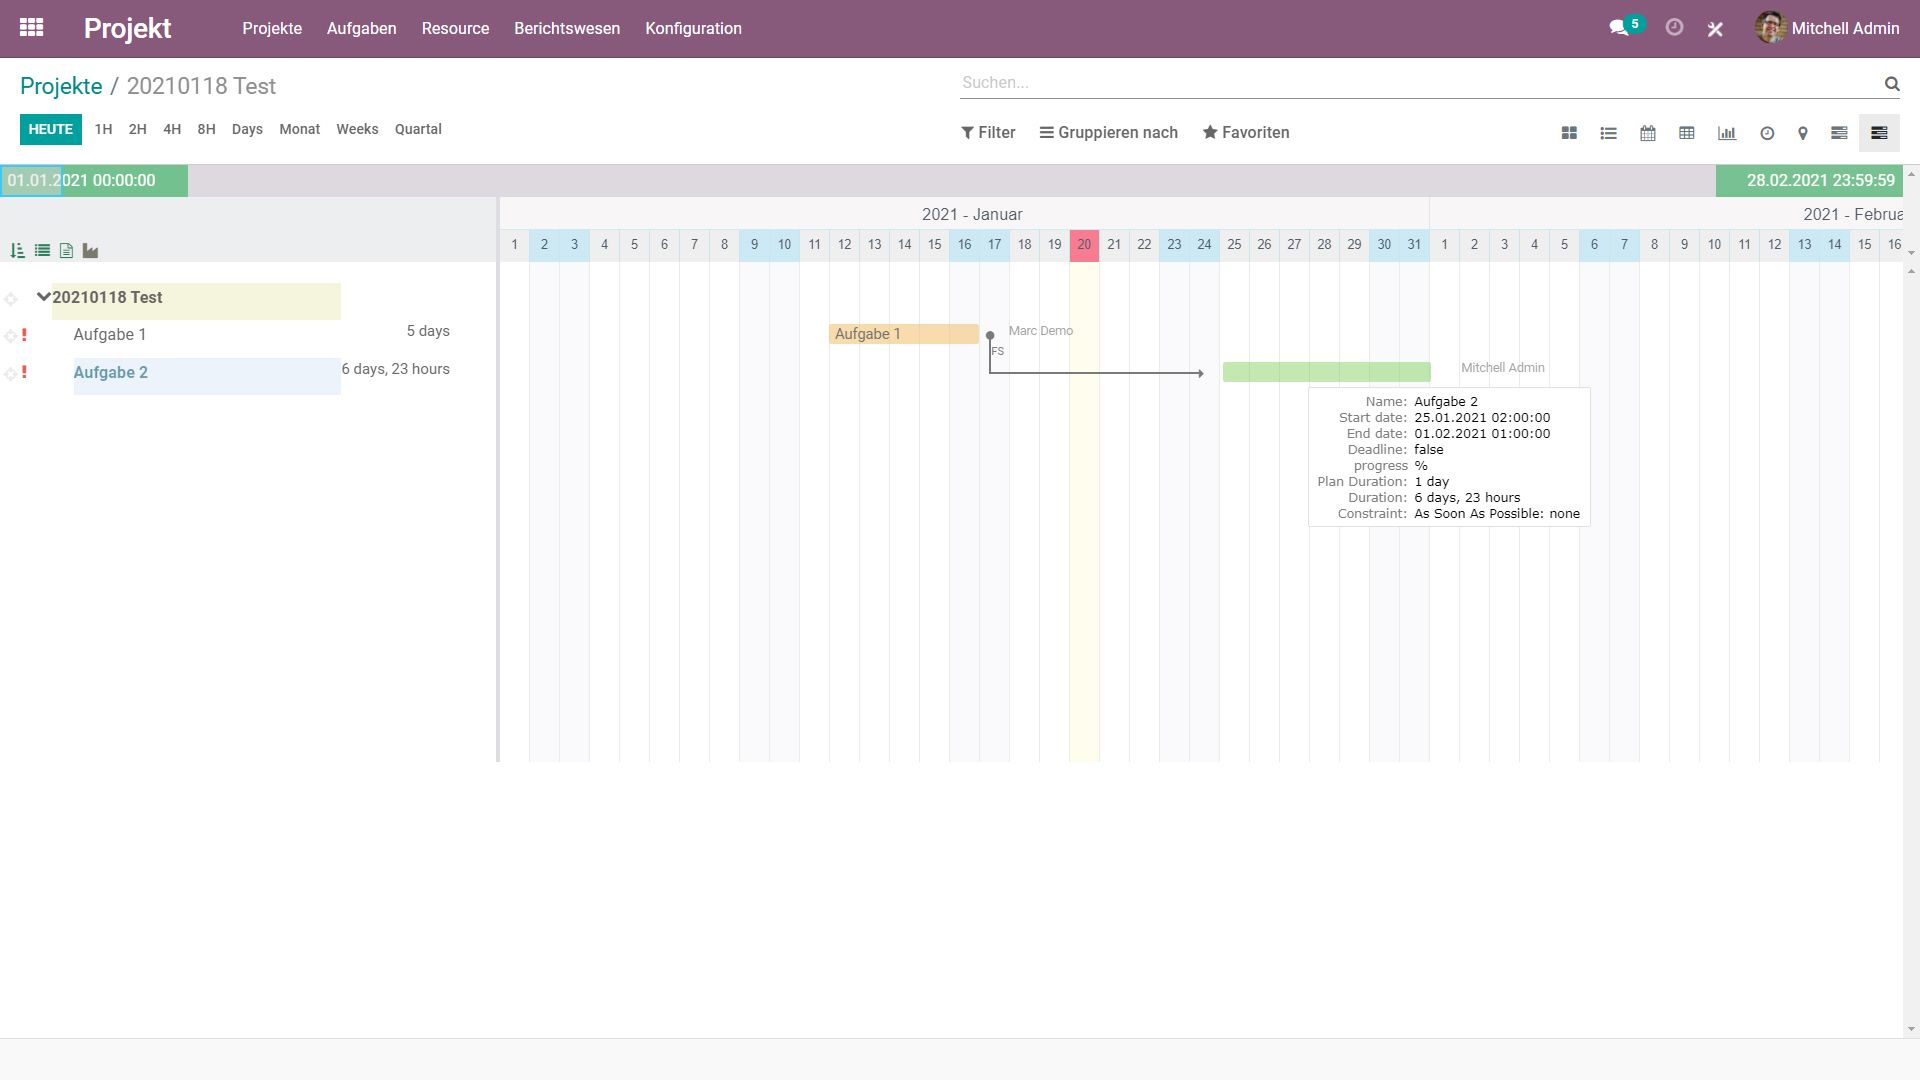Select the Weeks time scale
The width and height of the screenshot is (1920, 1080).
tap(357, 129)
